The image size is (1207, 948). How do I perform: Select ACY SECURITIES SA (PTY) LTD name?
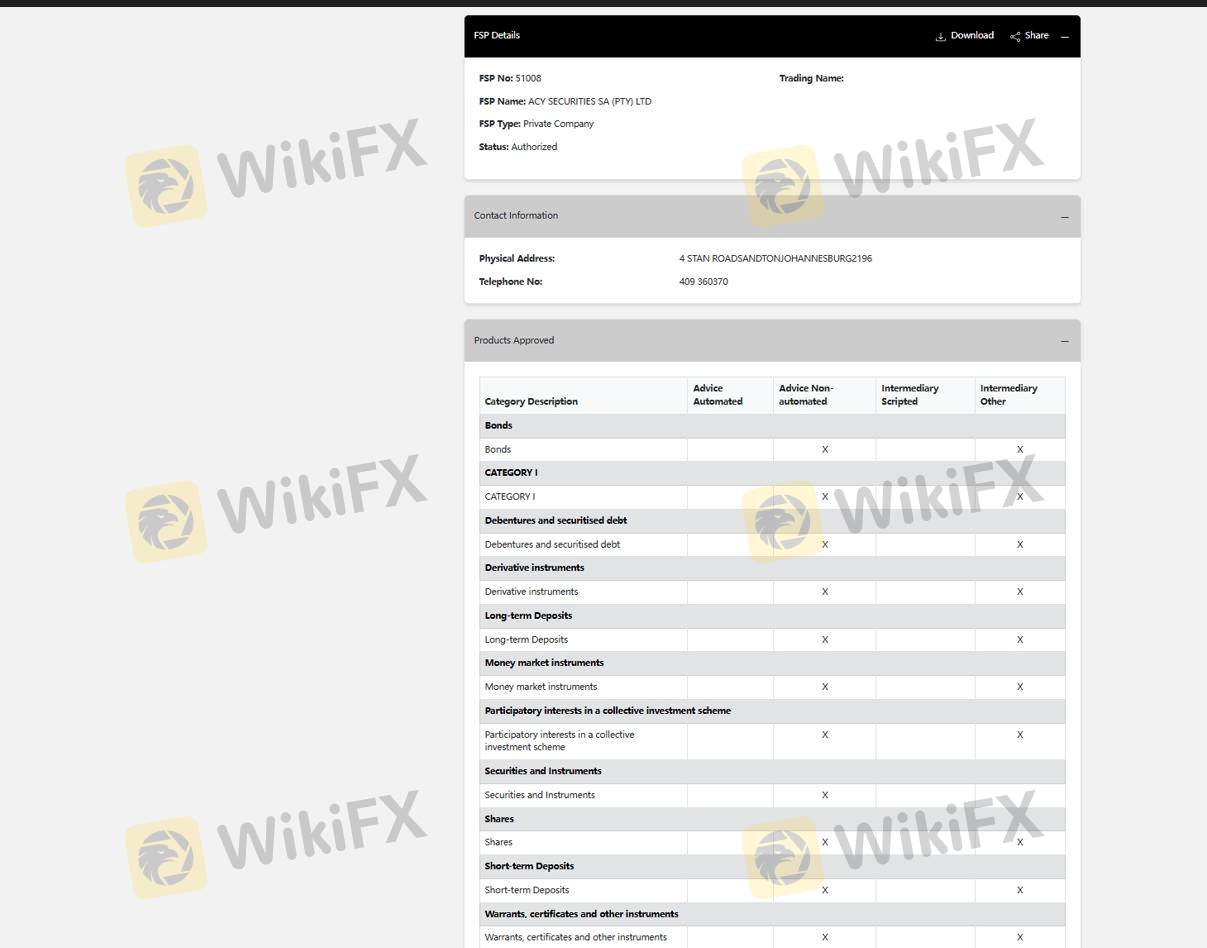590,101
